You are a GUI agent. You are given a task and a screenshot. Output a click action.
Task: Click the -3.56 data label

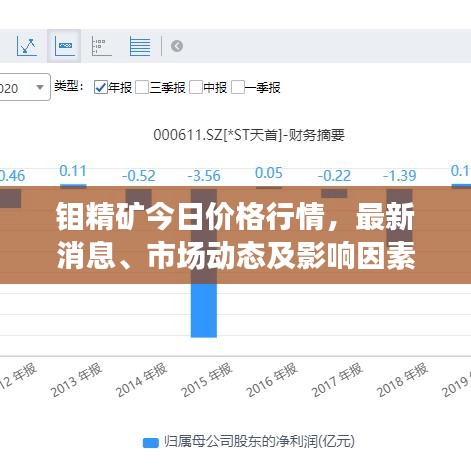[x=204, y=176]
